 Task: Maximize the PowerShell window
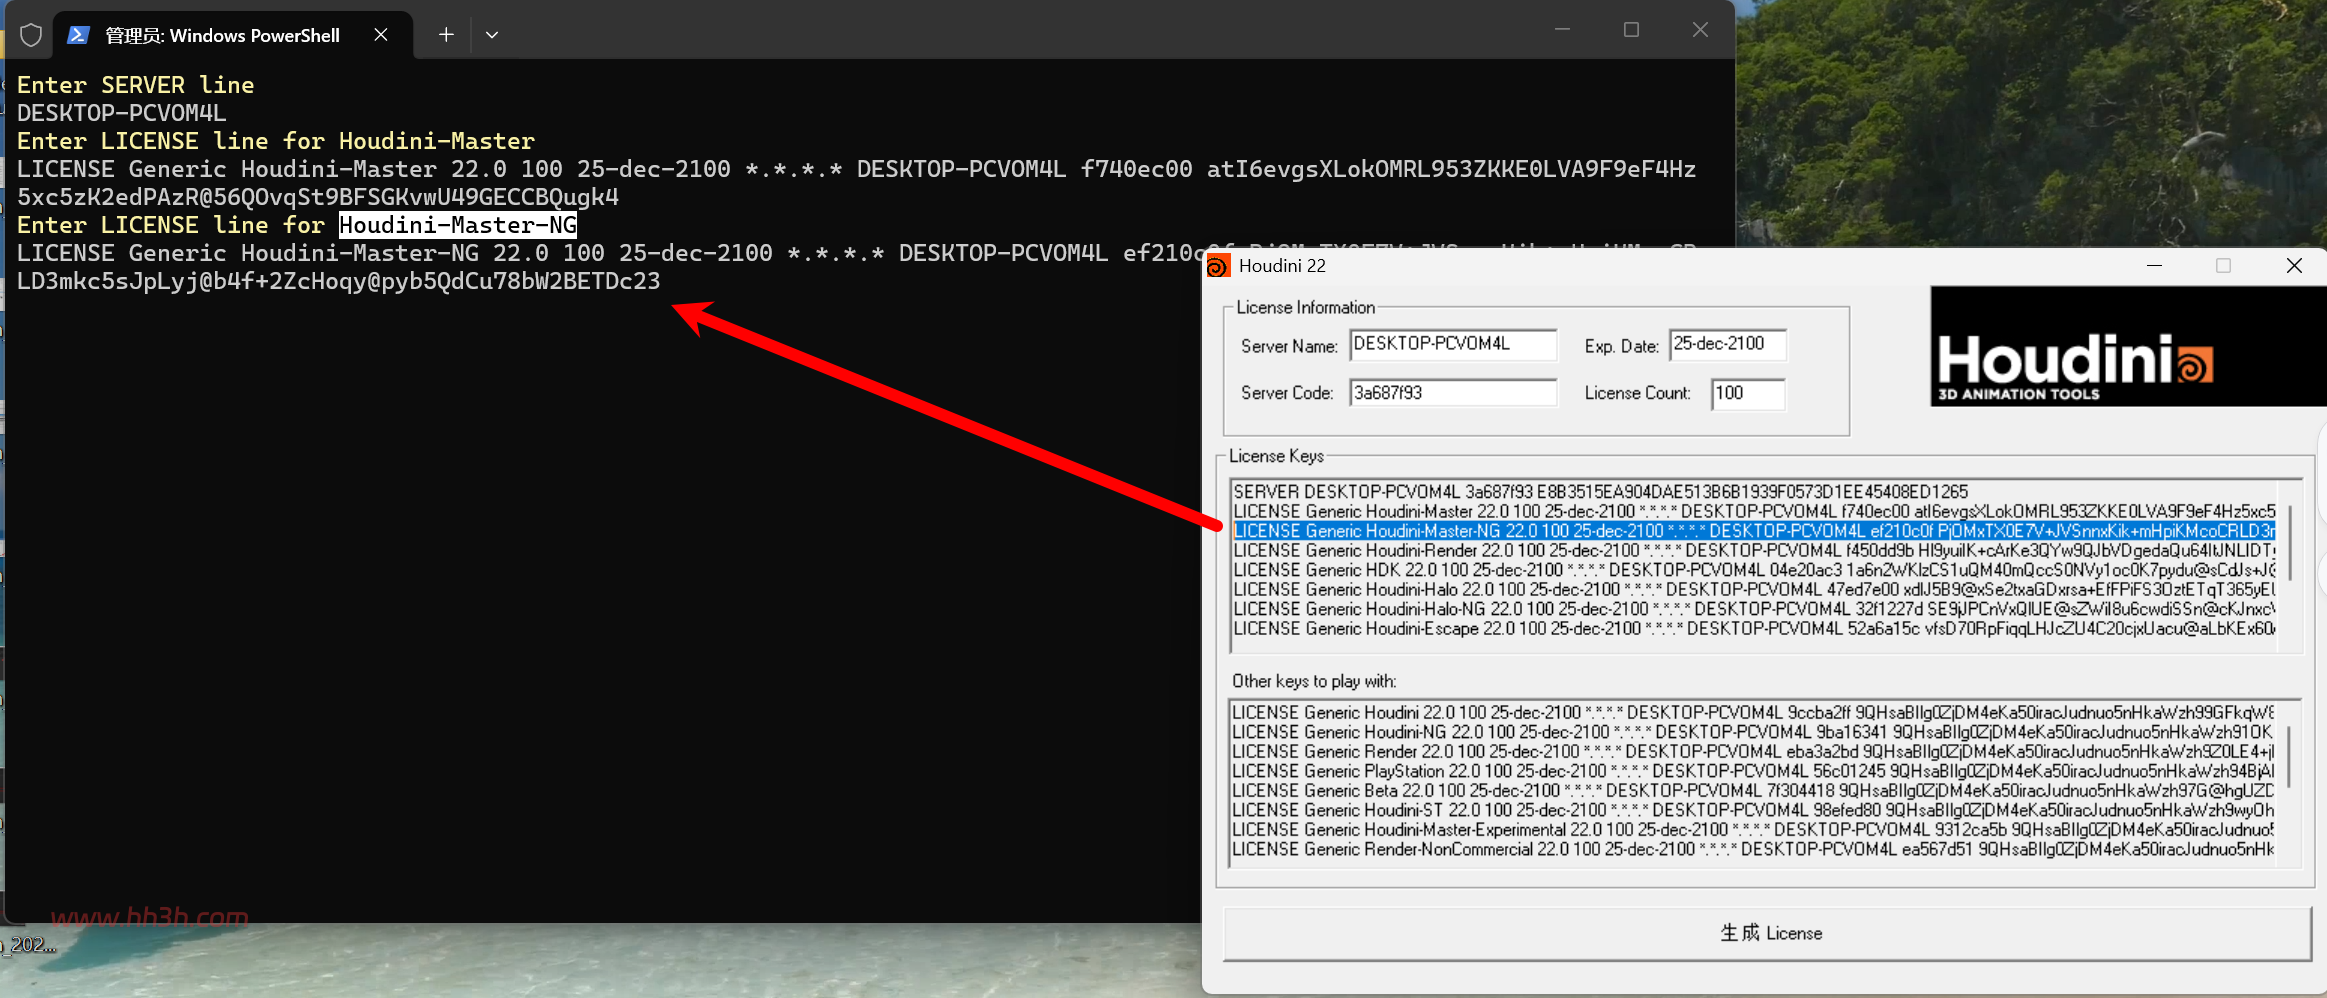1631,30
